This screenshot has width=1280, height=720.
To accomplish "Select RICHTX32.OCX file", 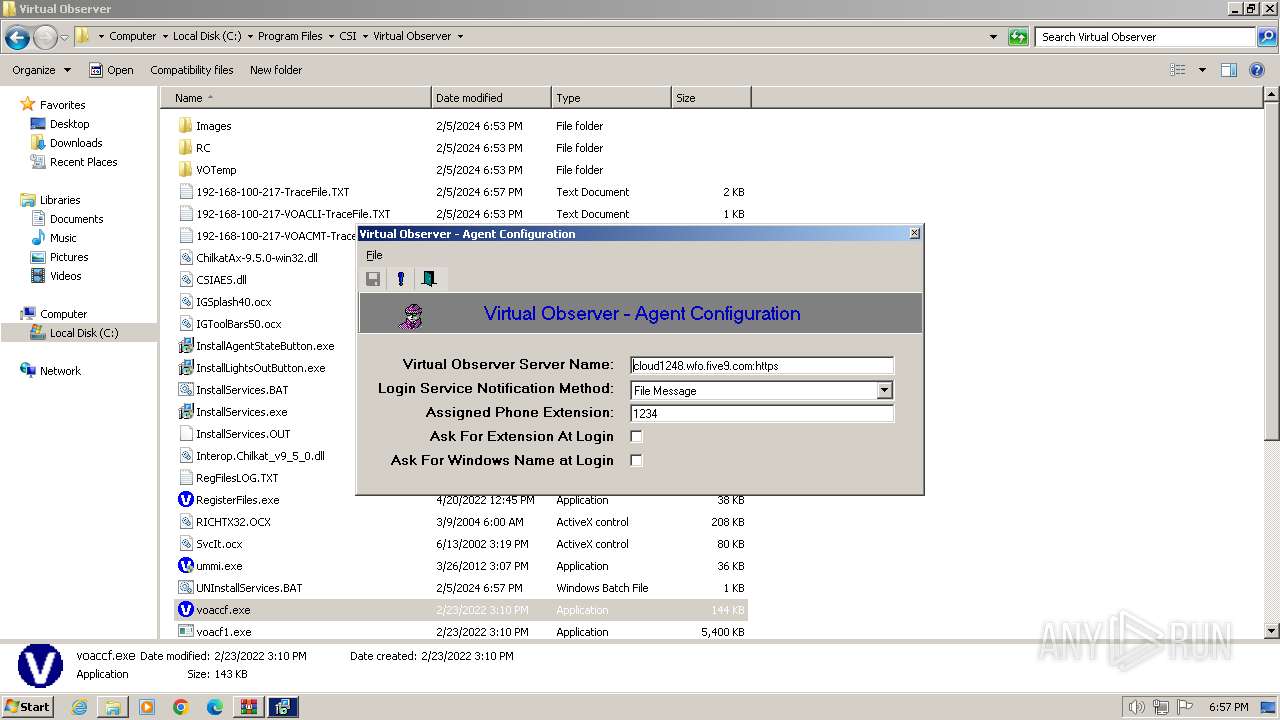I will click(x=233, y=522).
